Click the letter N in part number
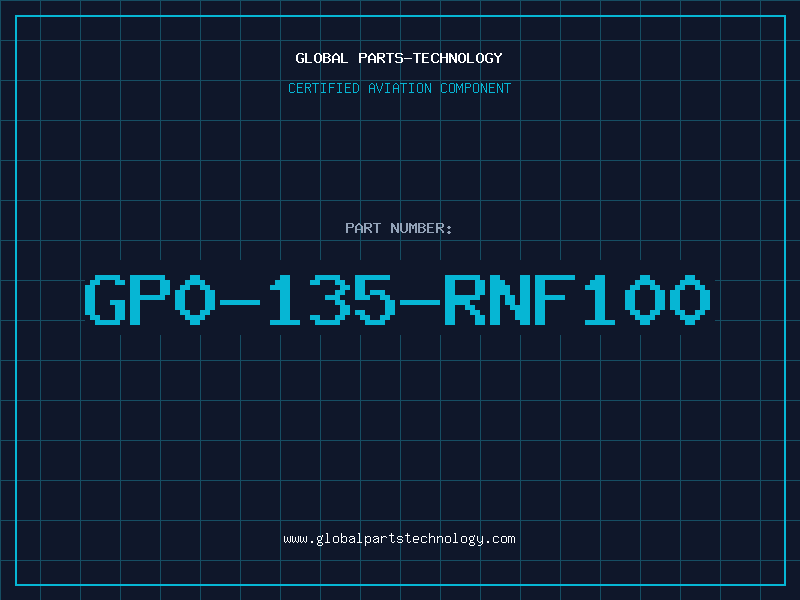The image size is (800, 600). click(x=510, y=299)
